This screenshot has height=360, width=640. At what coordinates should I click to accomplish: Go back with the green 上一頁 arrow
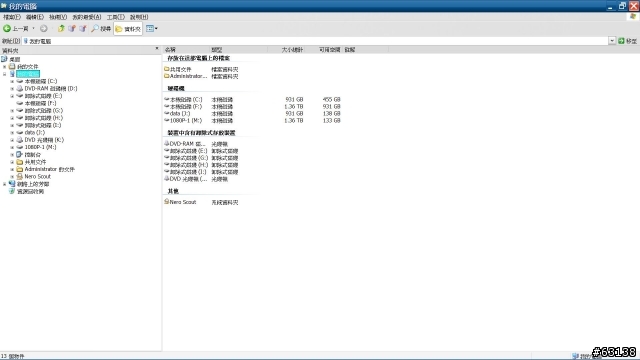[16, 29]
